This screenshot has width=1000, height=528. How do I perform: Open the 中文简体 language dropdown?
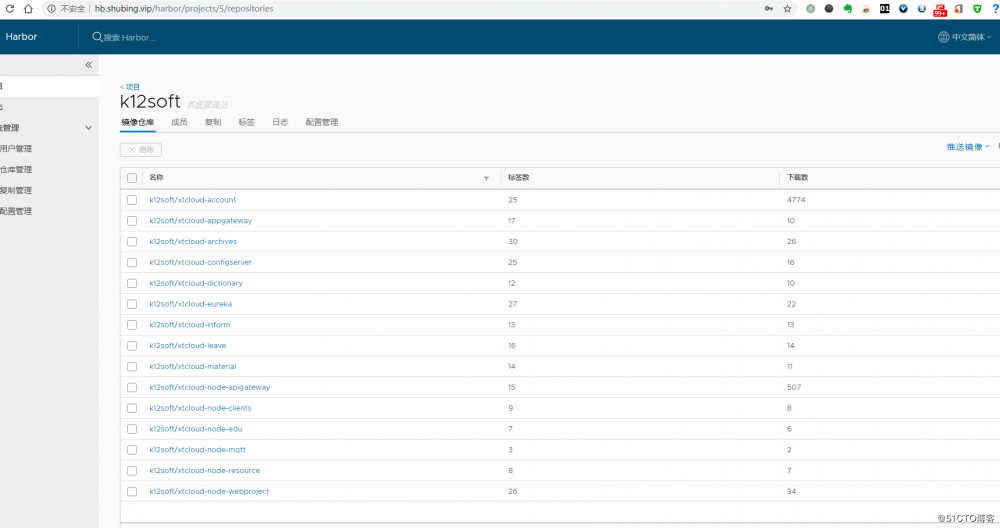pos(971,37)
